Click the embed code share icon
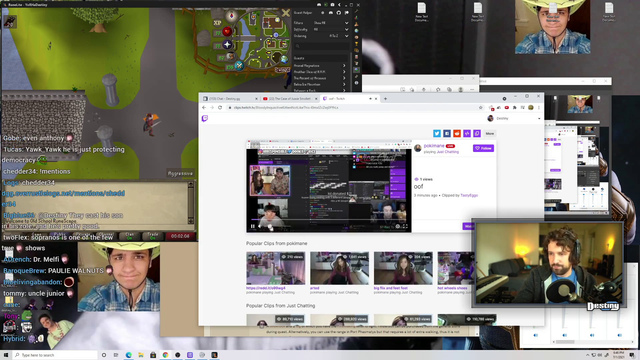 click(x=467, y=133)
